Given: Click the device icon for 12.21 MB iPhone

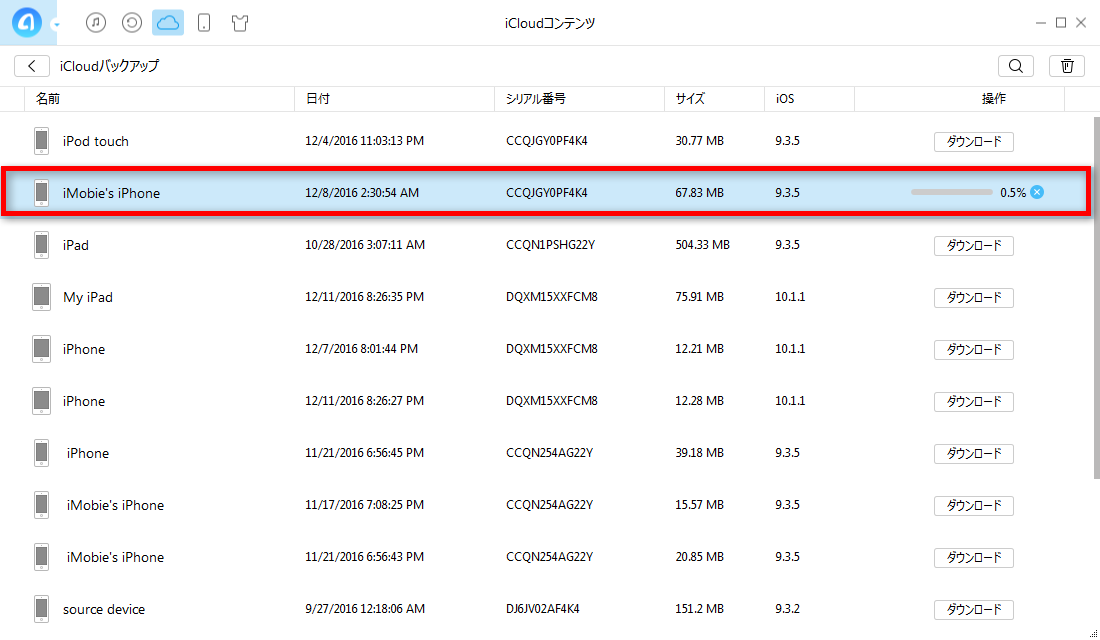Looking at the screenshot, I should (x=41, y=349).
